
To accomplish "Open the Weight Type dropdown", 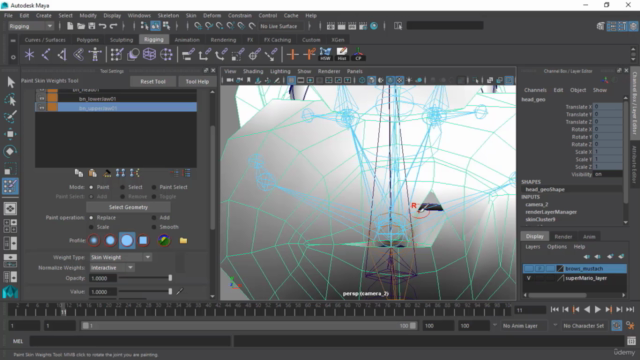I will [x=121, y=257].
